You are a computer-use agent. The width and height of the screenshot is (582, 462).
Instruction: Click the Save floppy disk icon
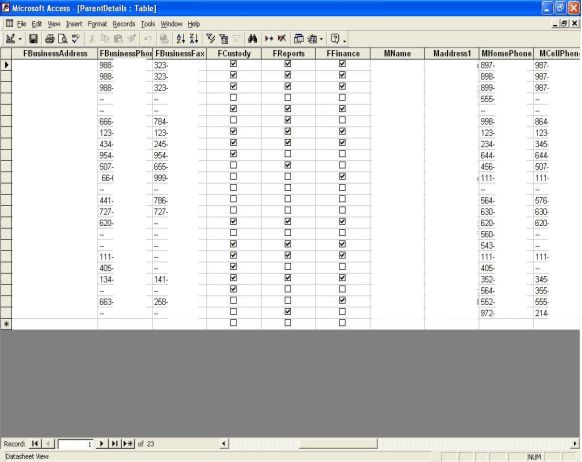[33, 39]
